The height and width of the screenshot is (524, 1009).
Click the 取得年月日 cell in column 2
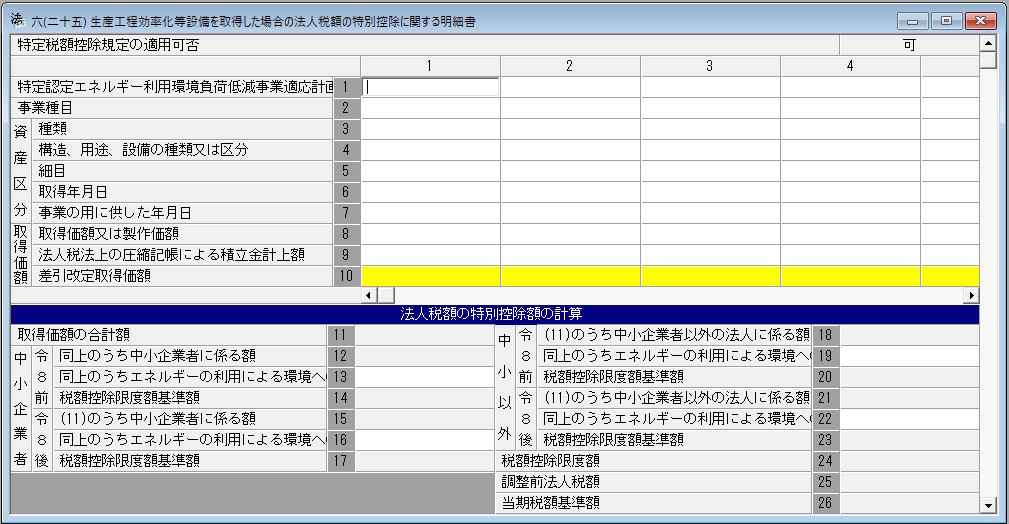571,192
